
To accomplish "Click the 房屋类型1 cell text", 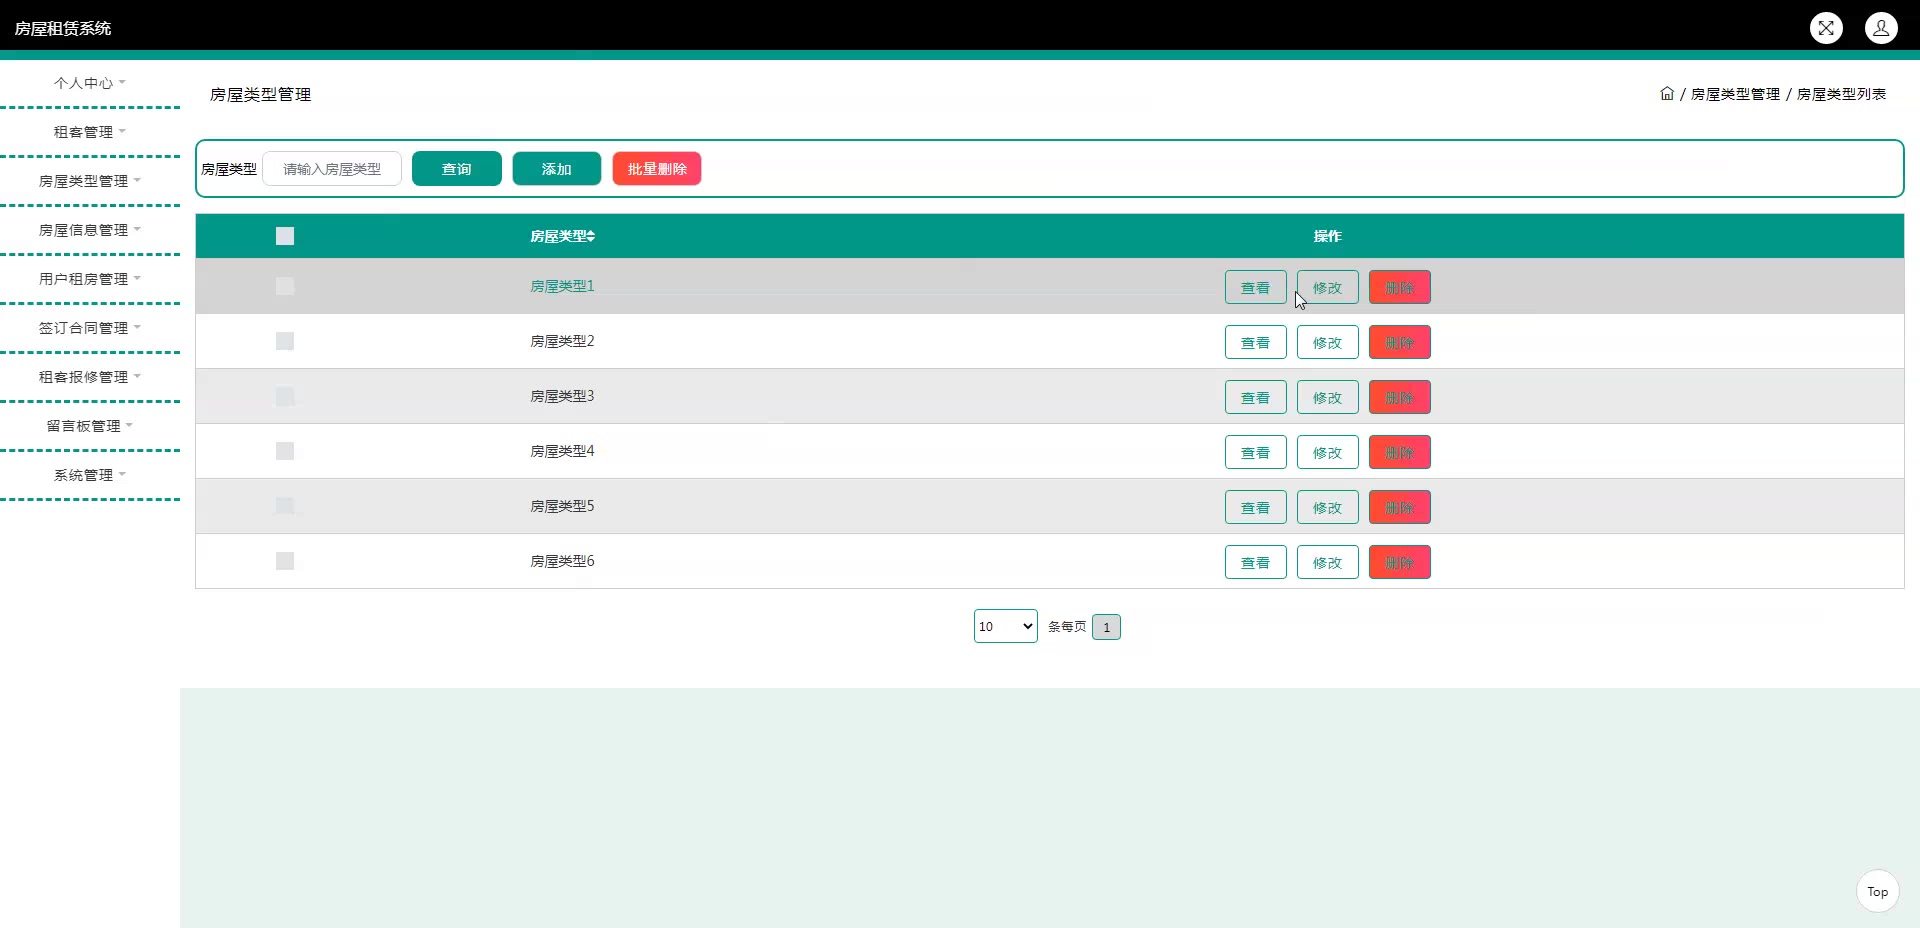I will tap(562, 286).
